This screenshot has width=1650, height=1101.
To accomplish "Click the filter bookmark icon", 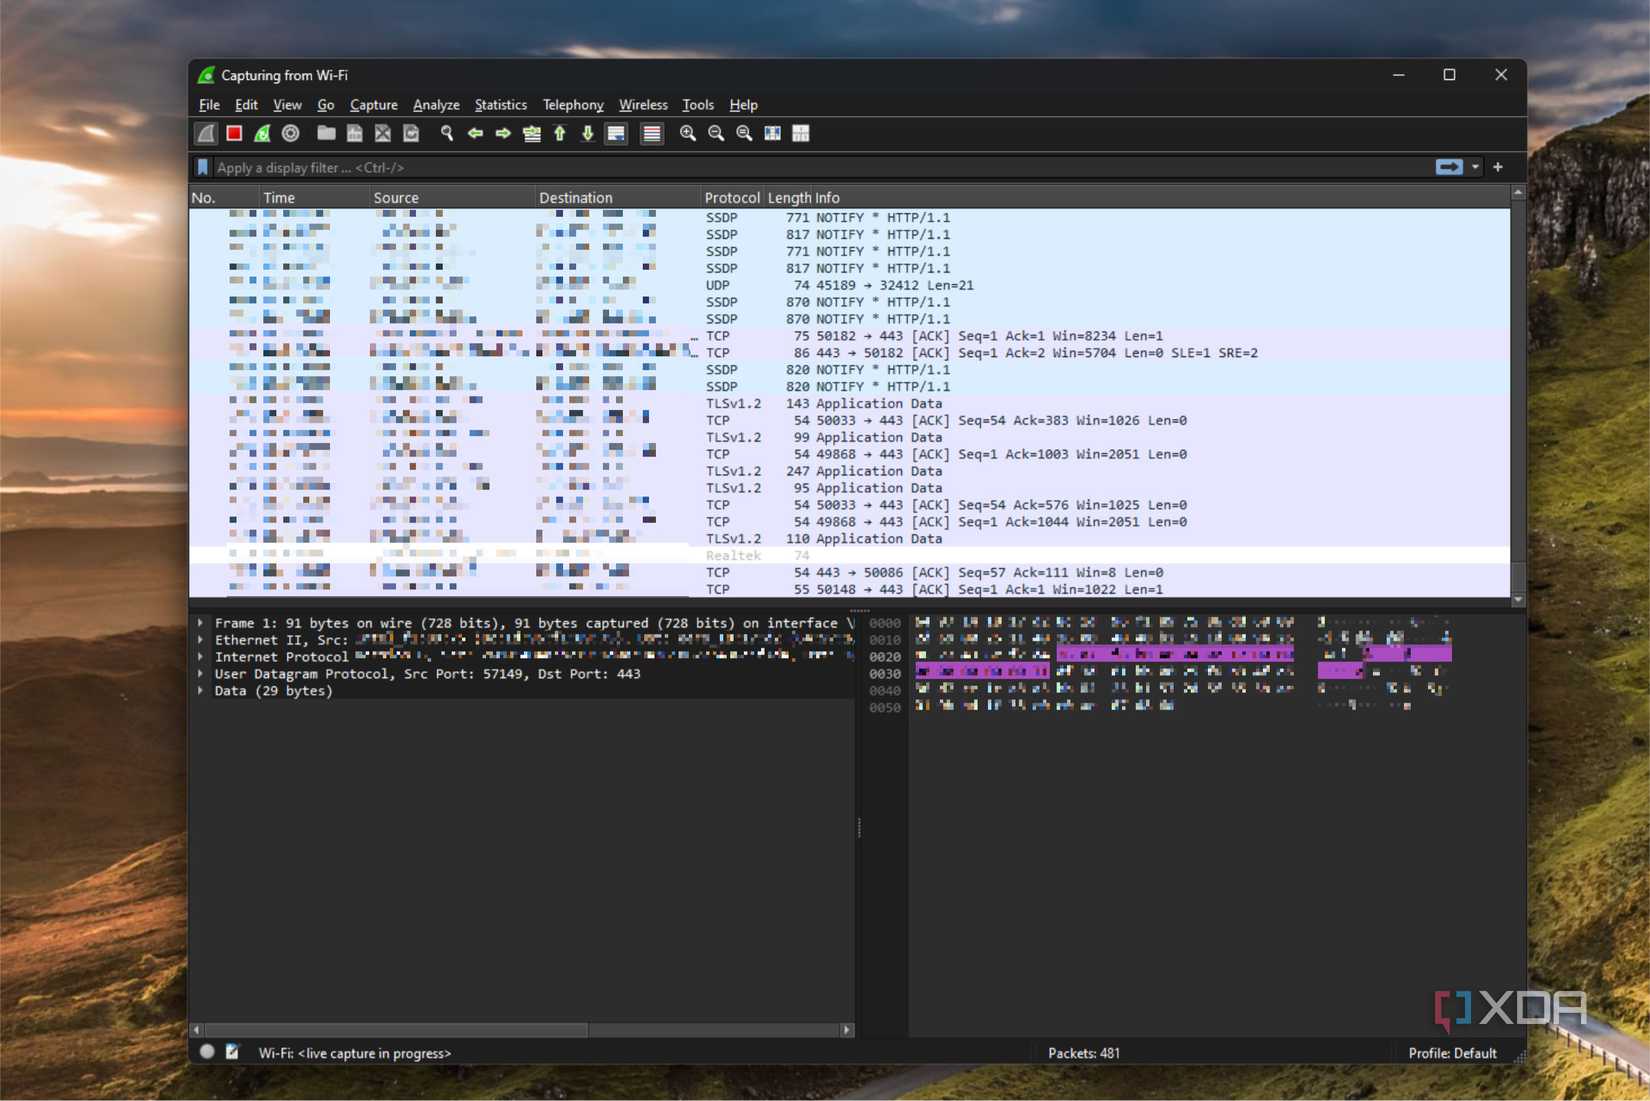I will 202,167.
